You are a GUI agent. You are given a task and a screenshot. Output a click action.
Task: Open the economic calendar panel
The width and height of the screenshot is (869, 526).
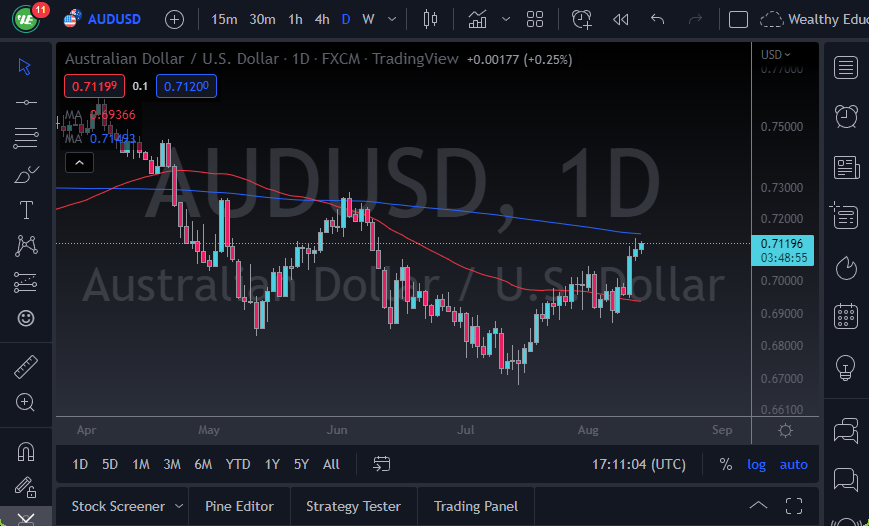click(x=846, y=317)
